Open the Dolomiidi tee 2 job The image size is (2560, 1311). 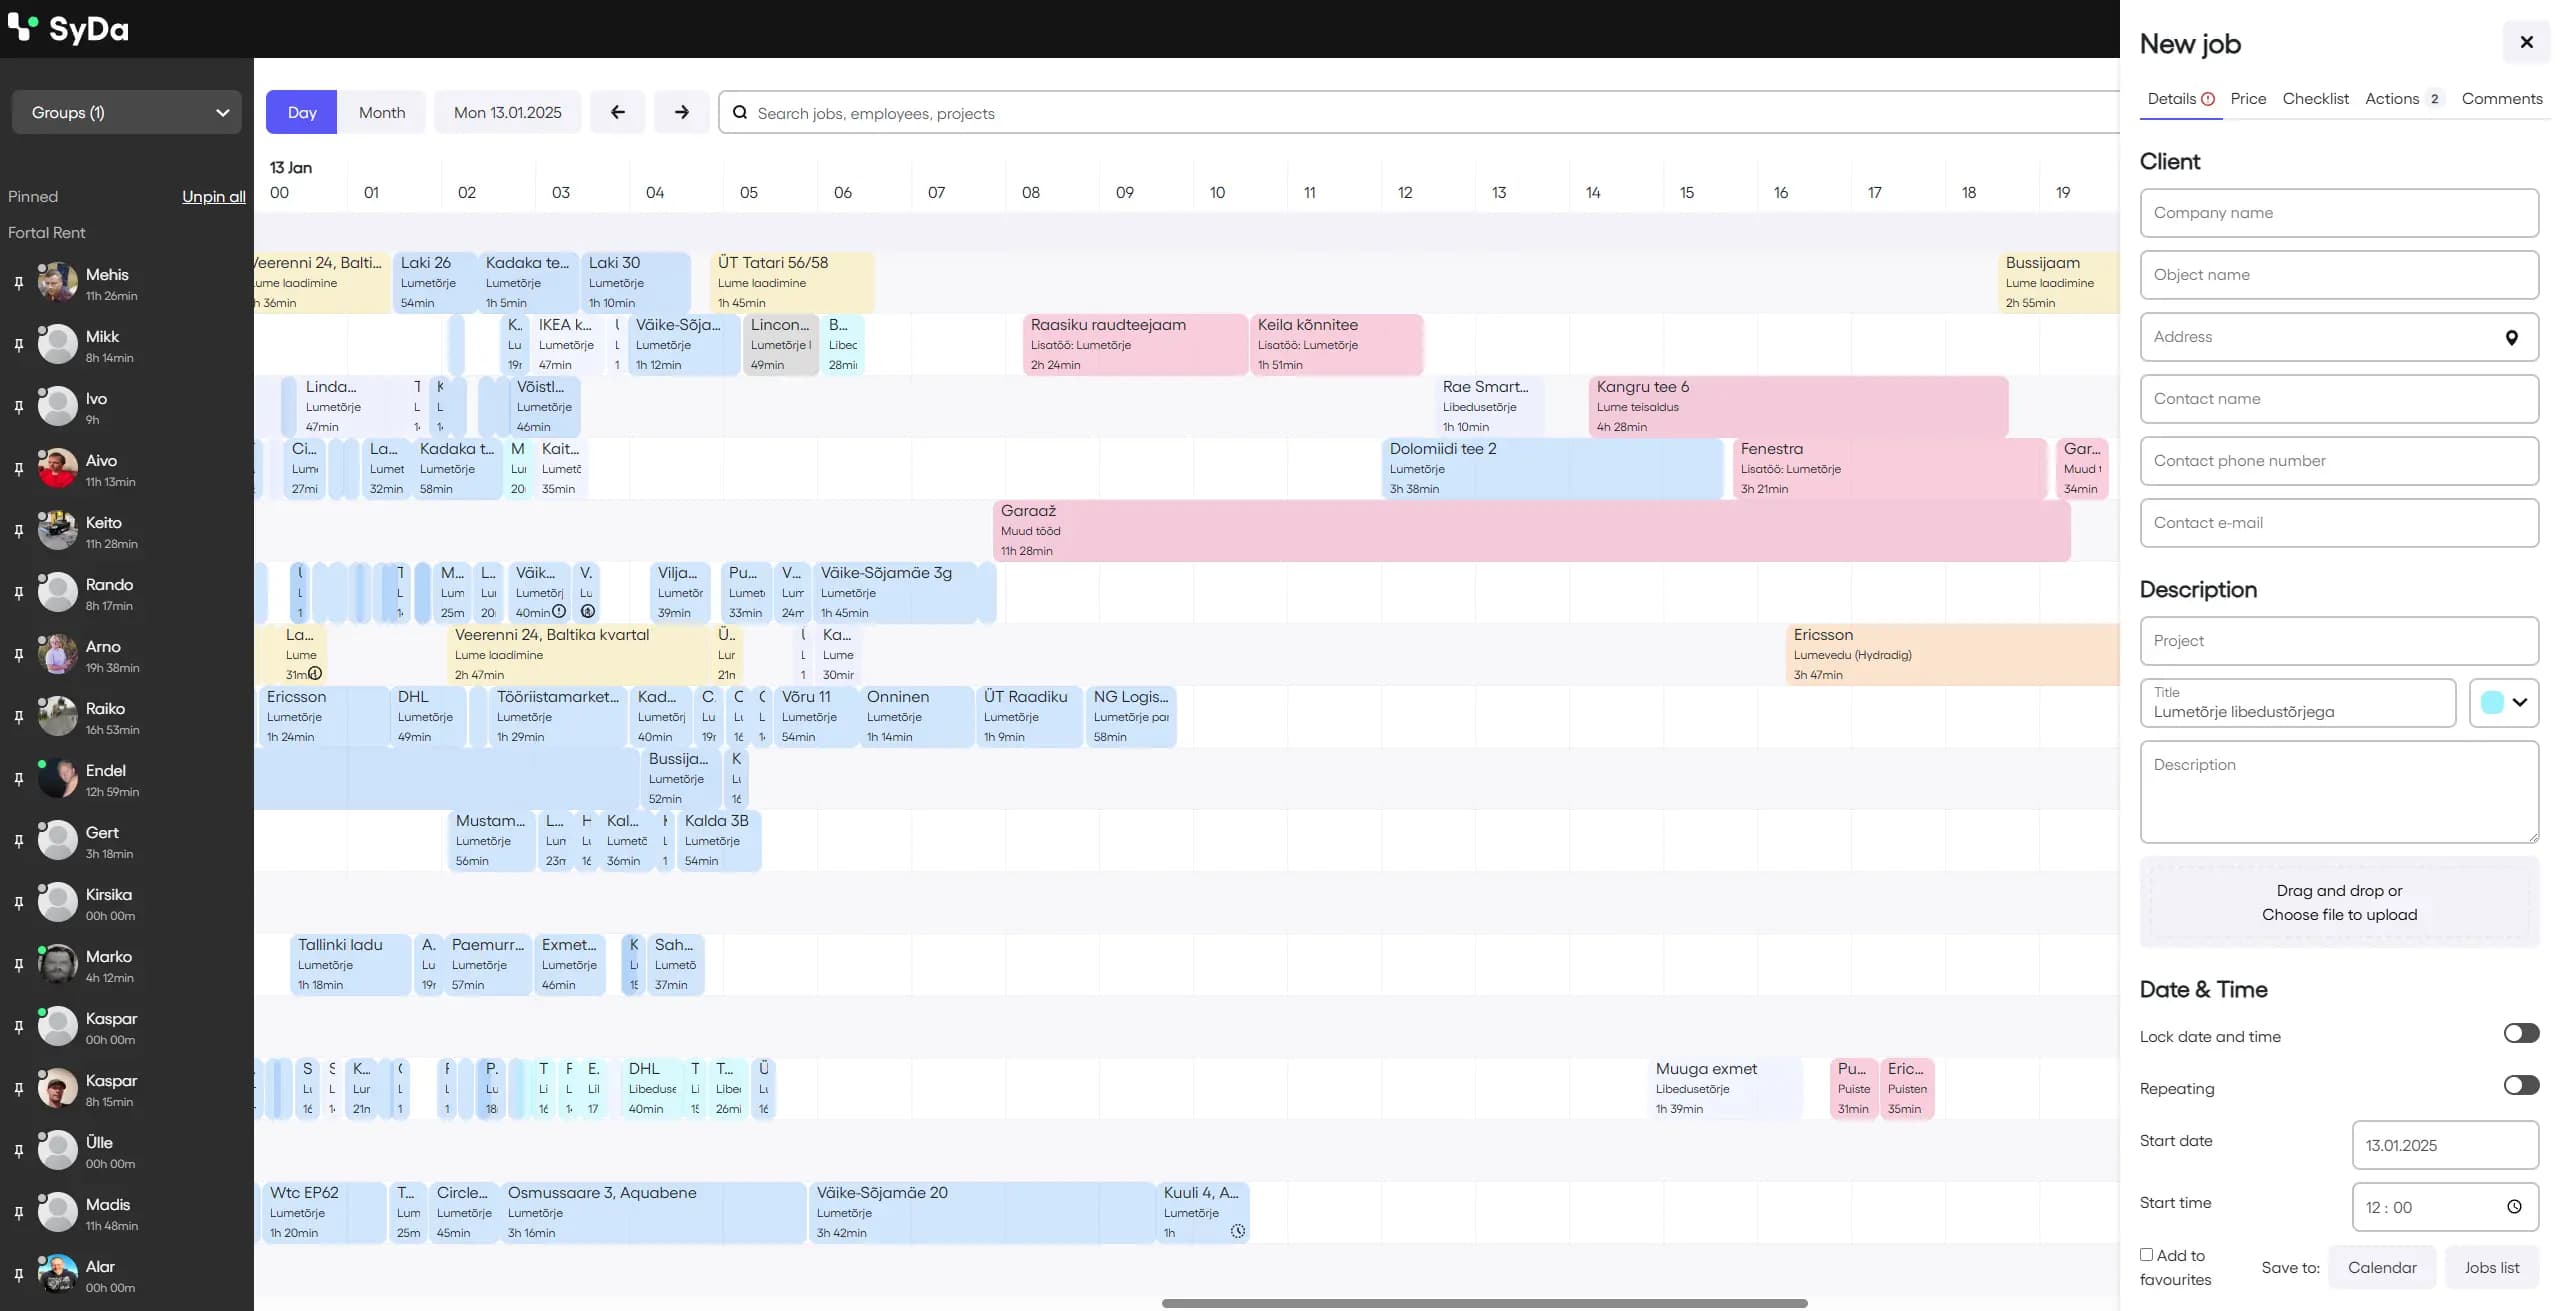(1552, 469)
